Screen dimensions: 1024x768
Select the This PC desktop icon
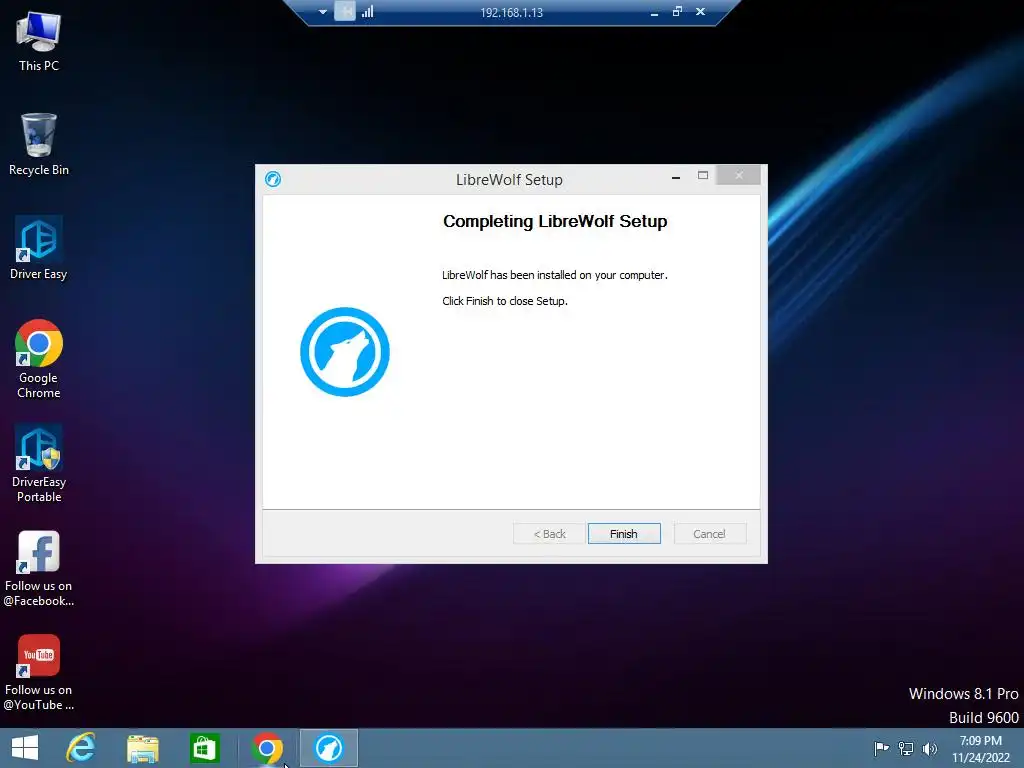pyautogui.click(x=39, y=42)
